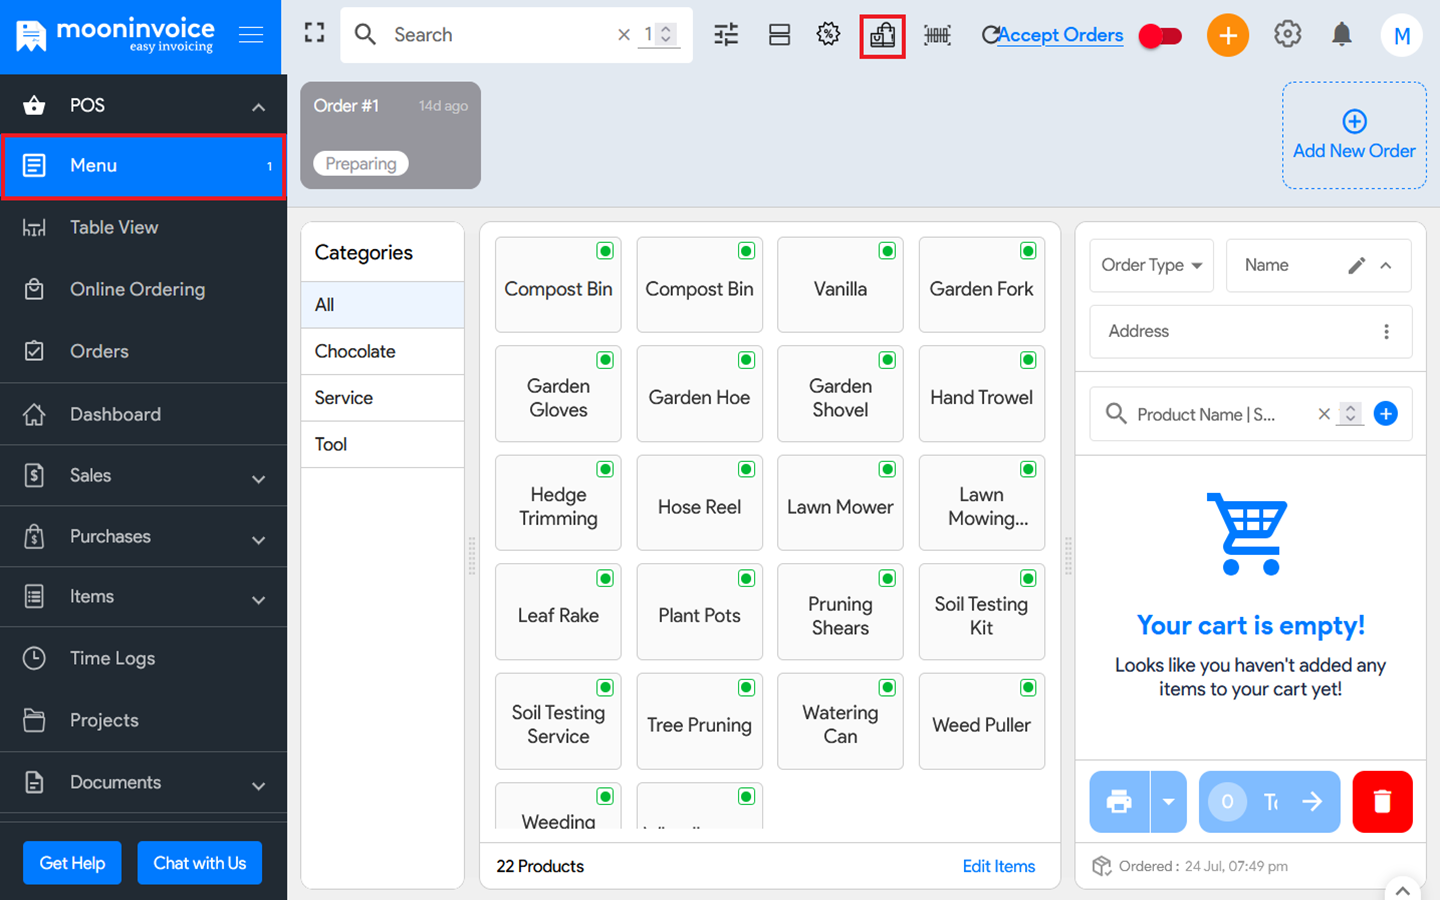Screen dimensions: 1440x900
Task: Open Table View in the sidebar
Action: (114, 228)
